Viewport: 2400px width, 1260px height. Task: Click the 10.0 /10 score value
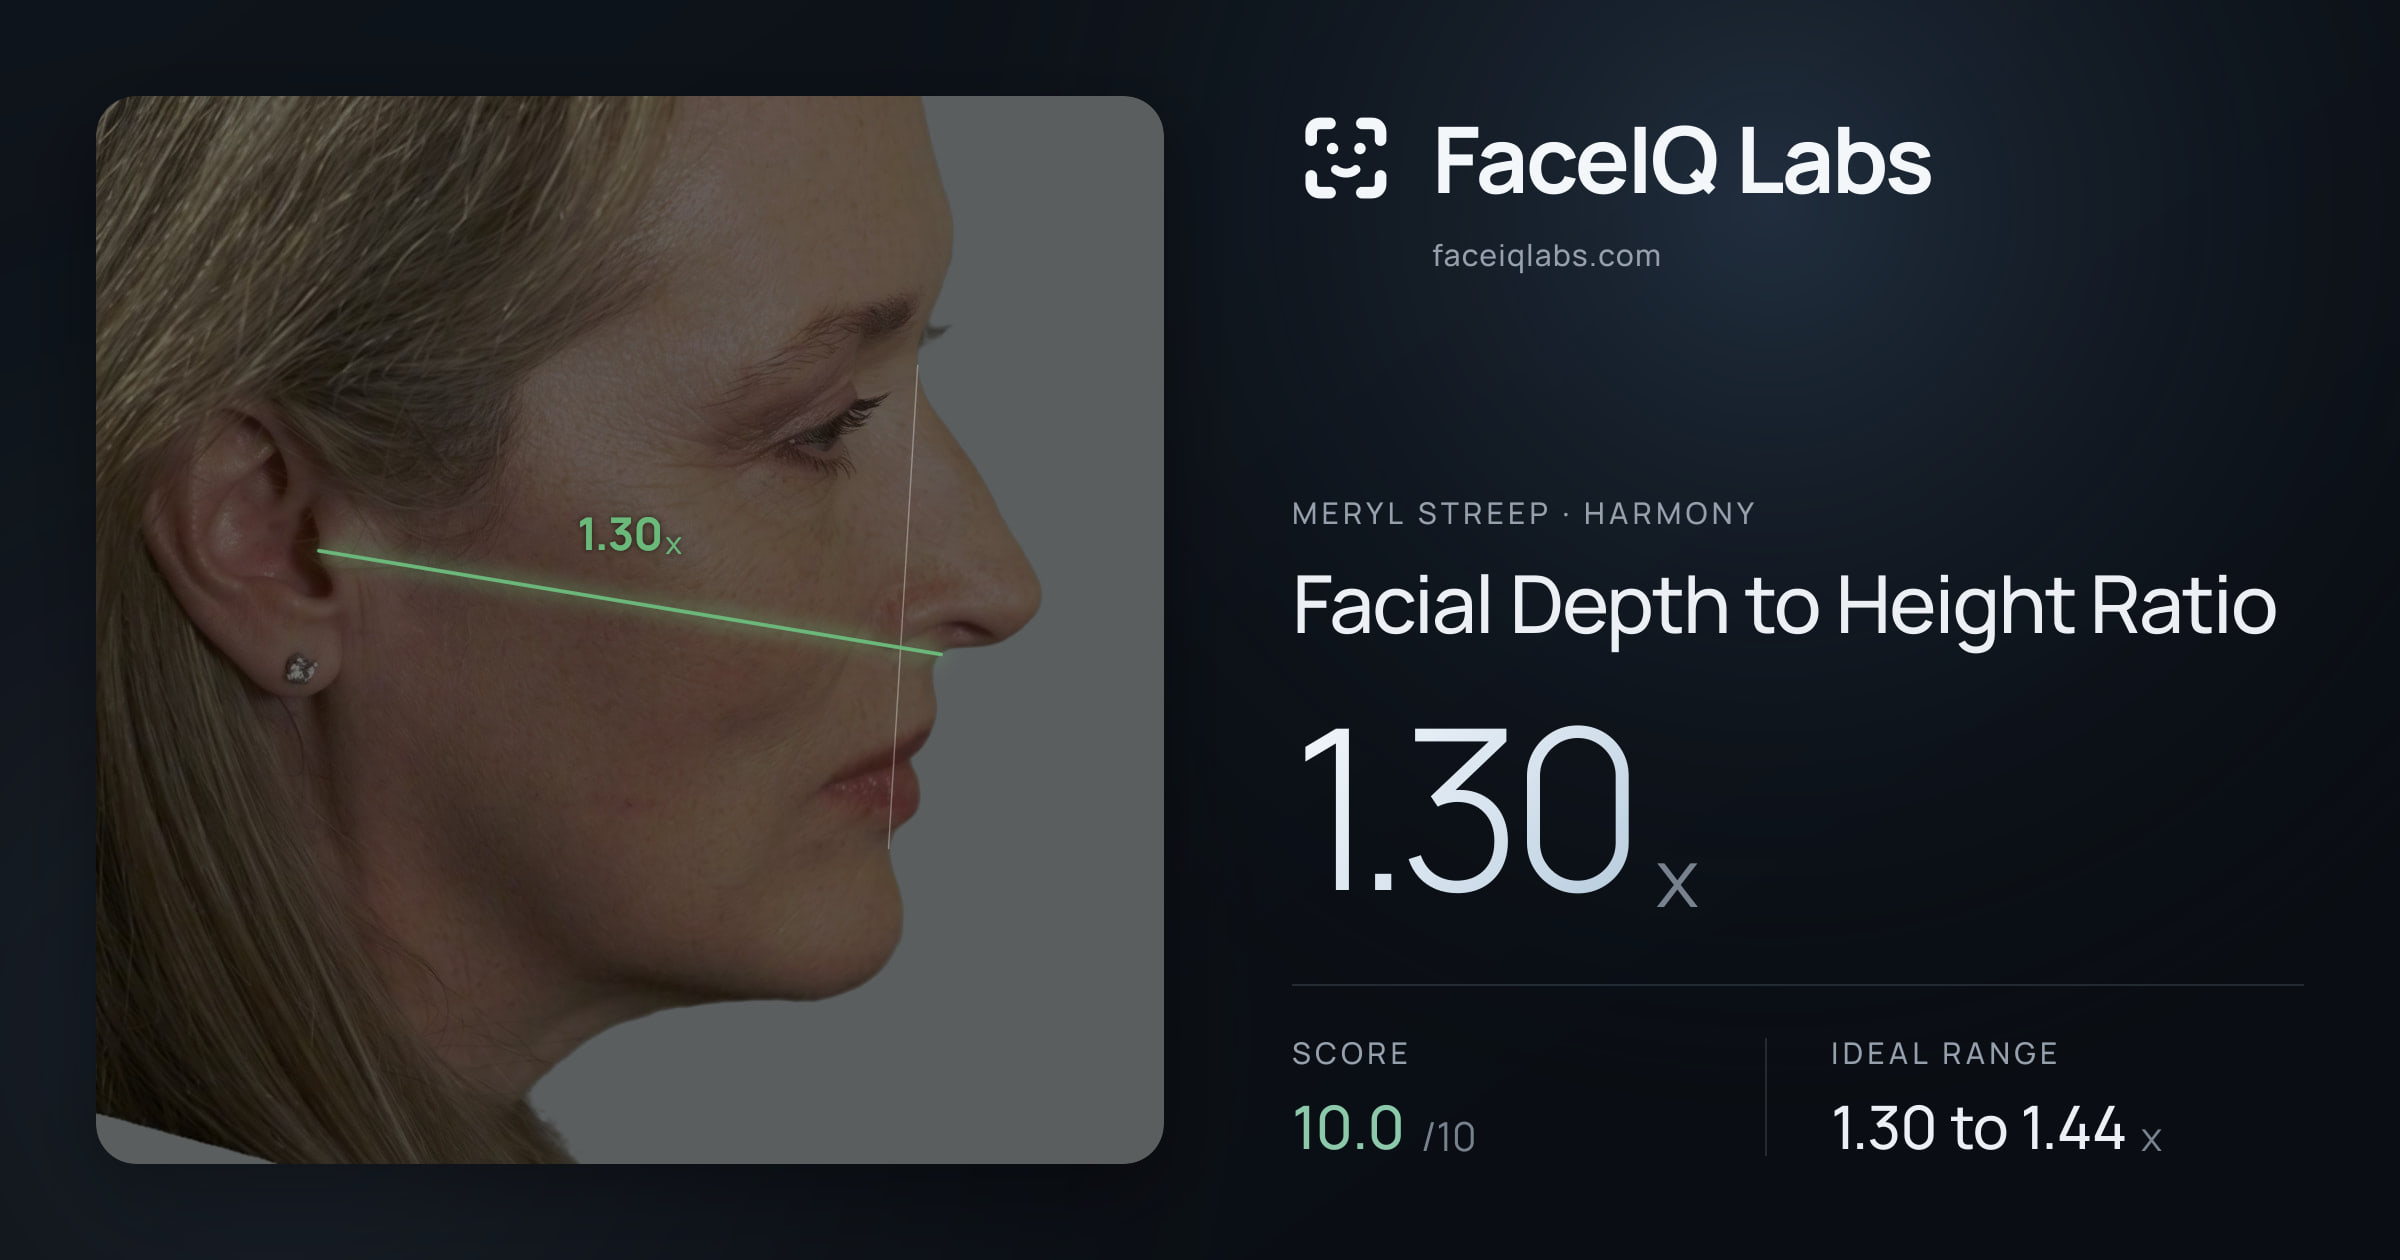click(x=1383, y=1129)
